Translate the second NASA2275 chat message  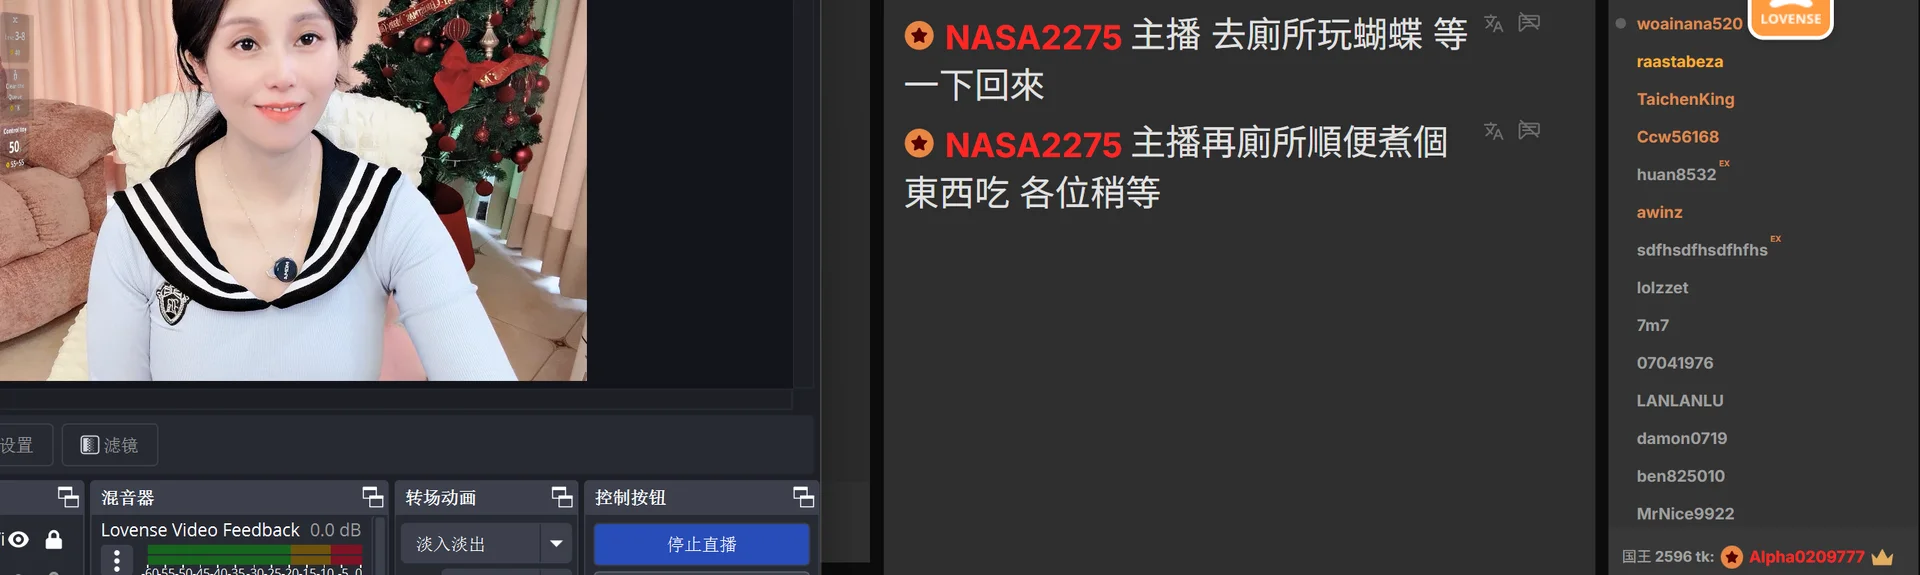point(1494,131)
